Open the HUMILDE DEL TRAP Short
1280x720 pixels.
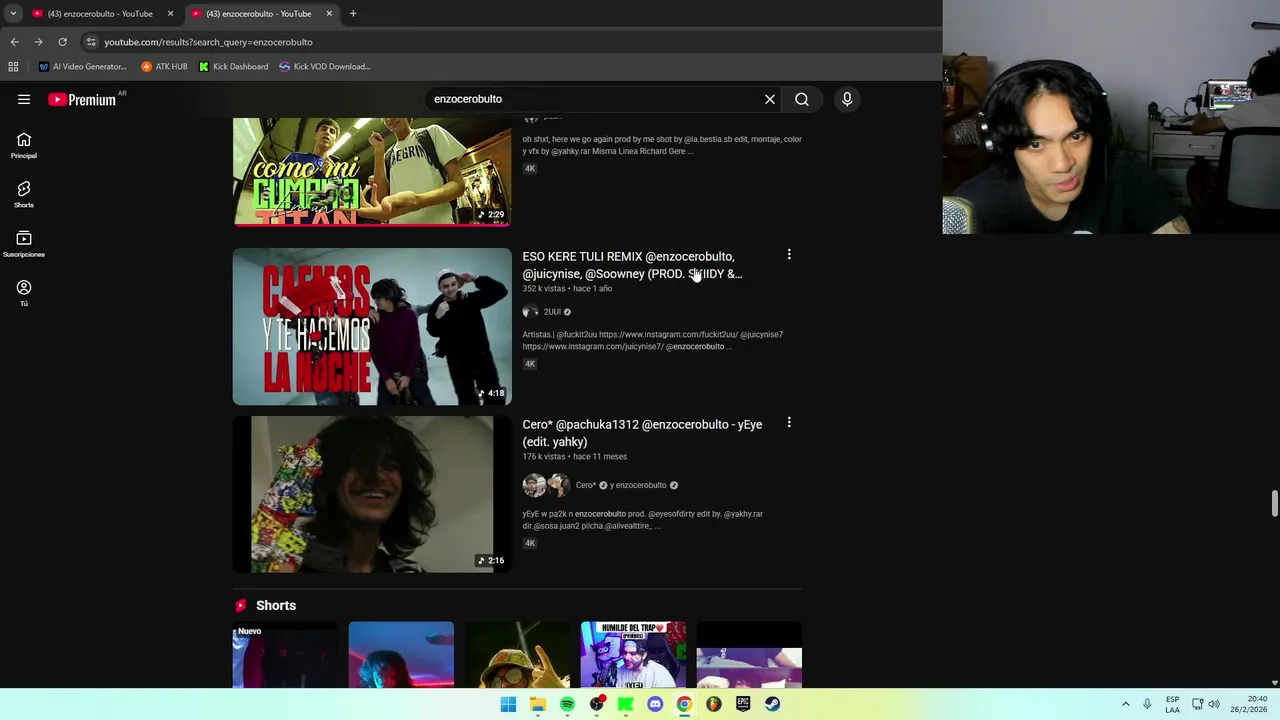coord(633,655)
